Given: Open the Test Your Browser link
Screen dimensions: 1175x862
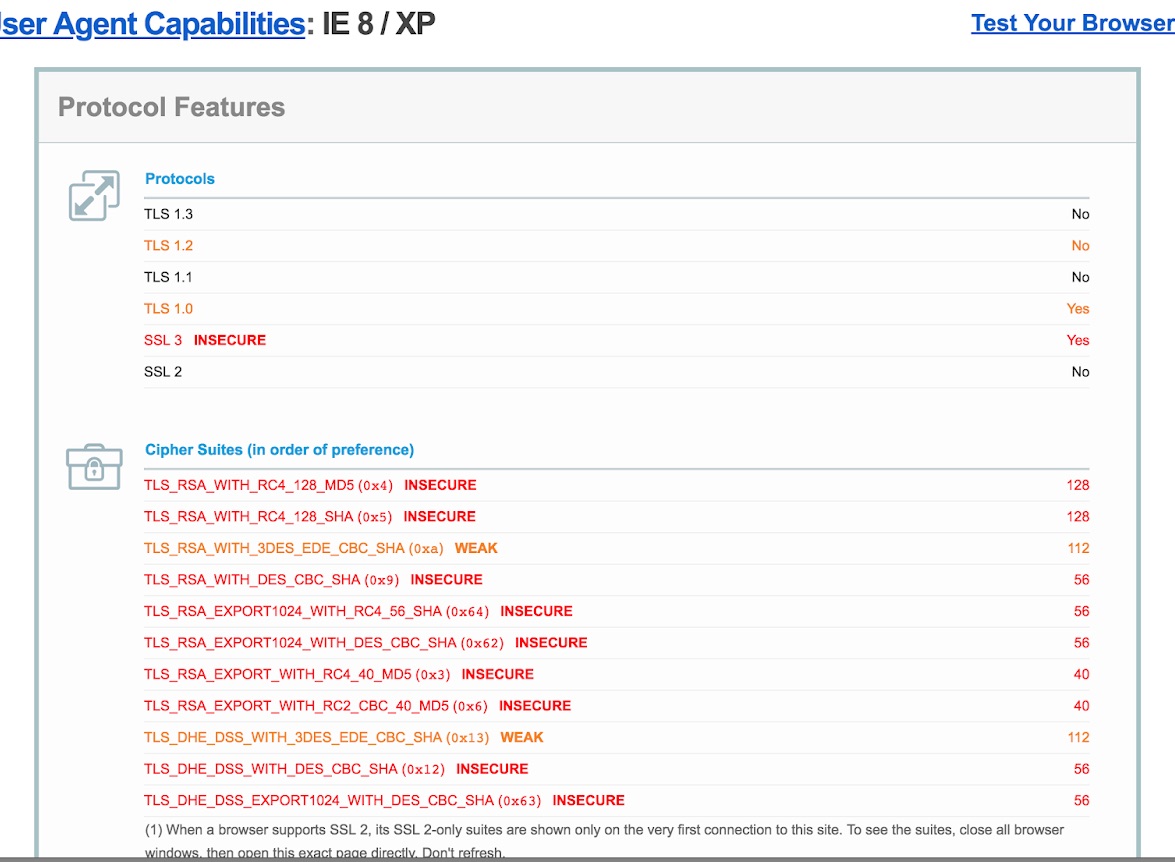Looking at the screenshot, I should pyautogui.click(x=1072, y=24).
